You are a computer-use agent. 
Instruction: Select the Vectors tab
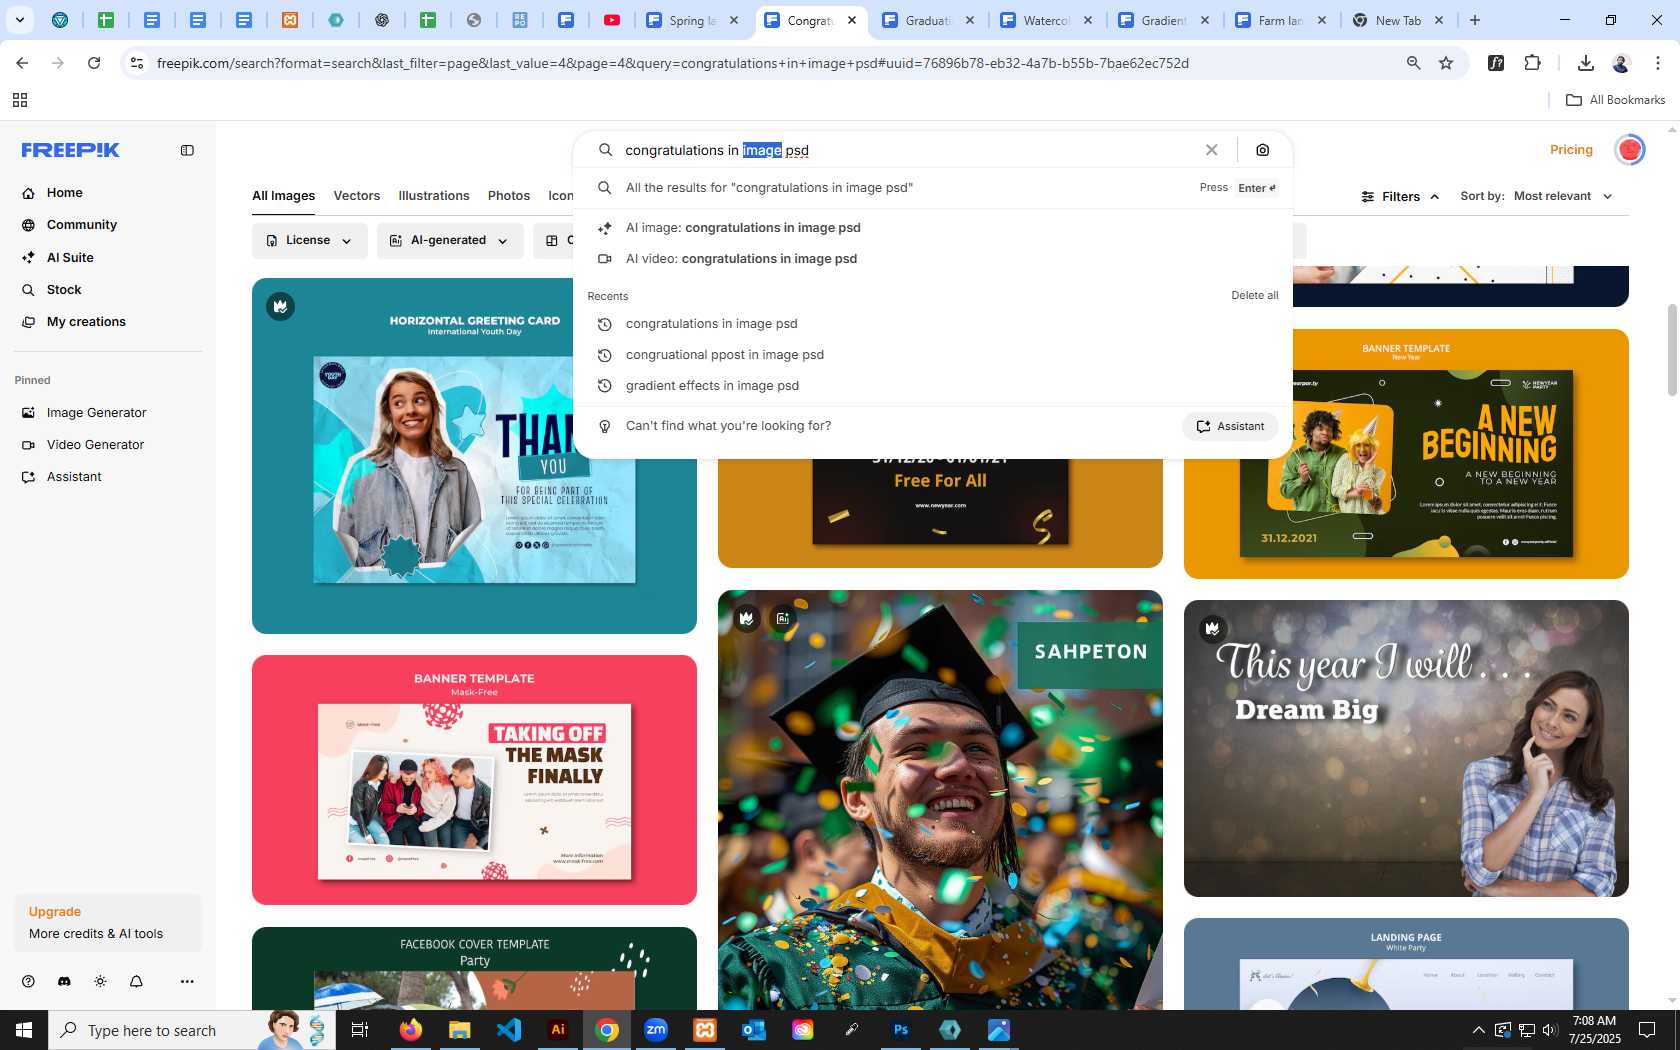point(357,196)
